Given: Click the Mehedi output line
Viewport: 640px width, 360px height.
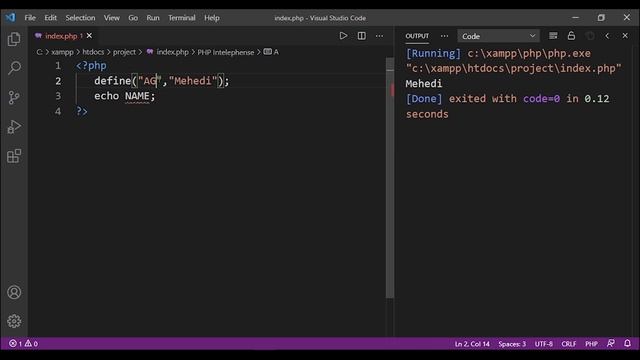Looking at the screenshot, I should point(424,84).
